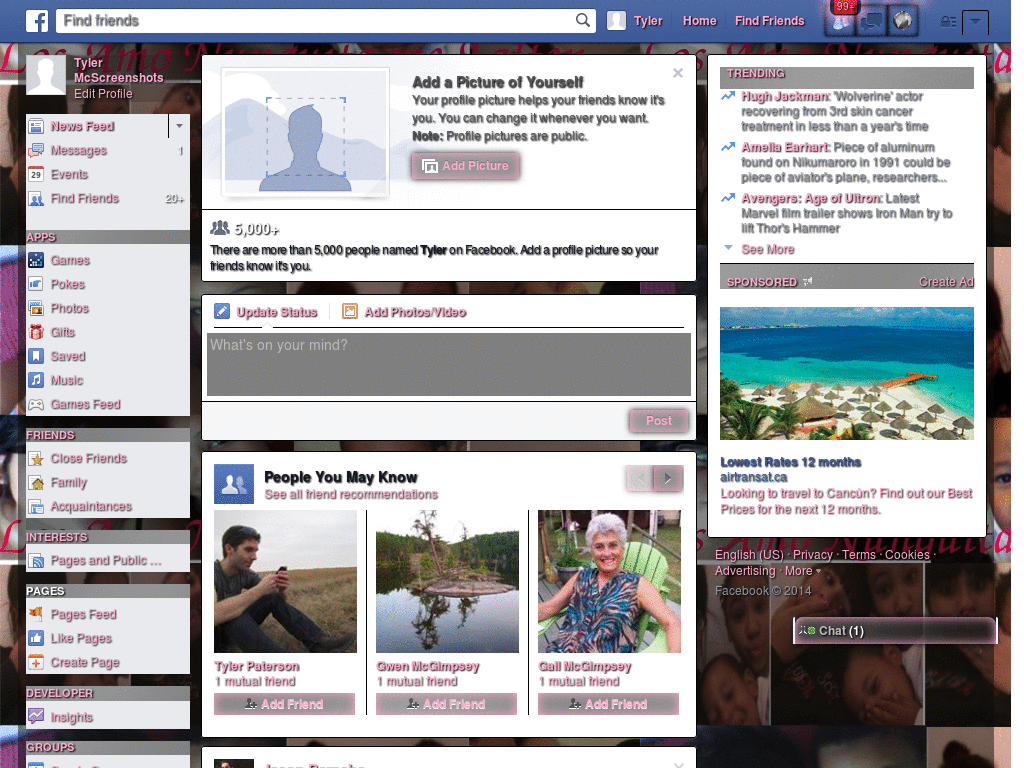Add Gail McGimpsey as friend
Viewport: 1024px width, 768px height.
[608, 705]
